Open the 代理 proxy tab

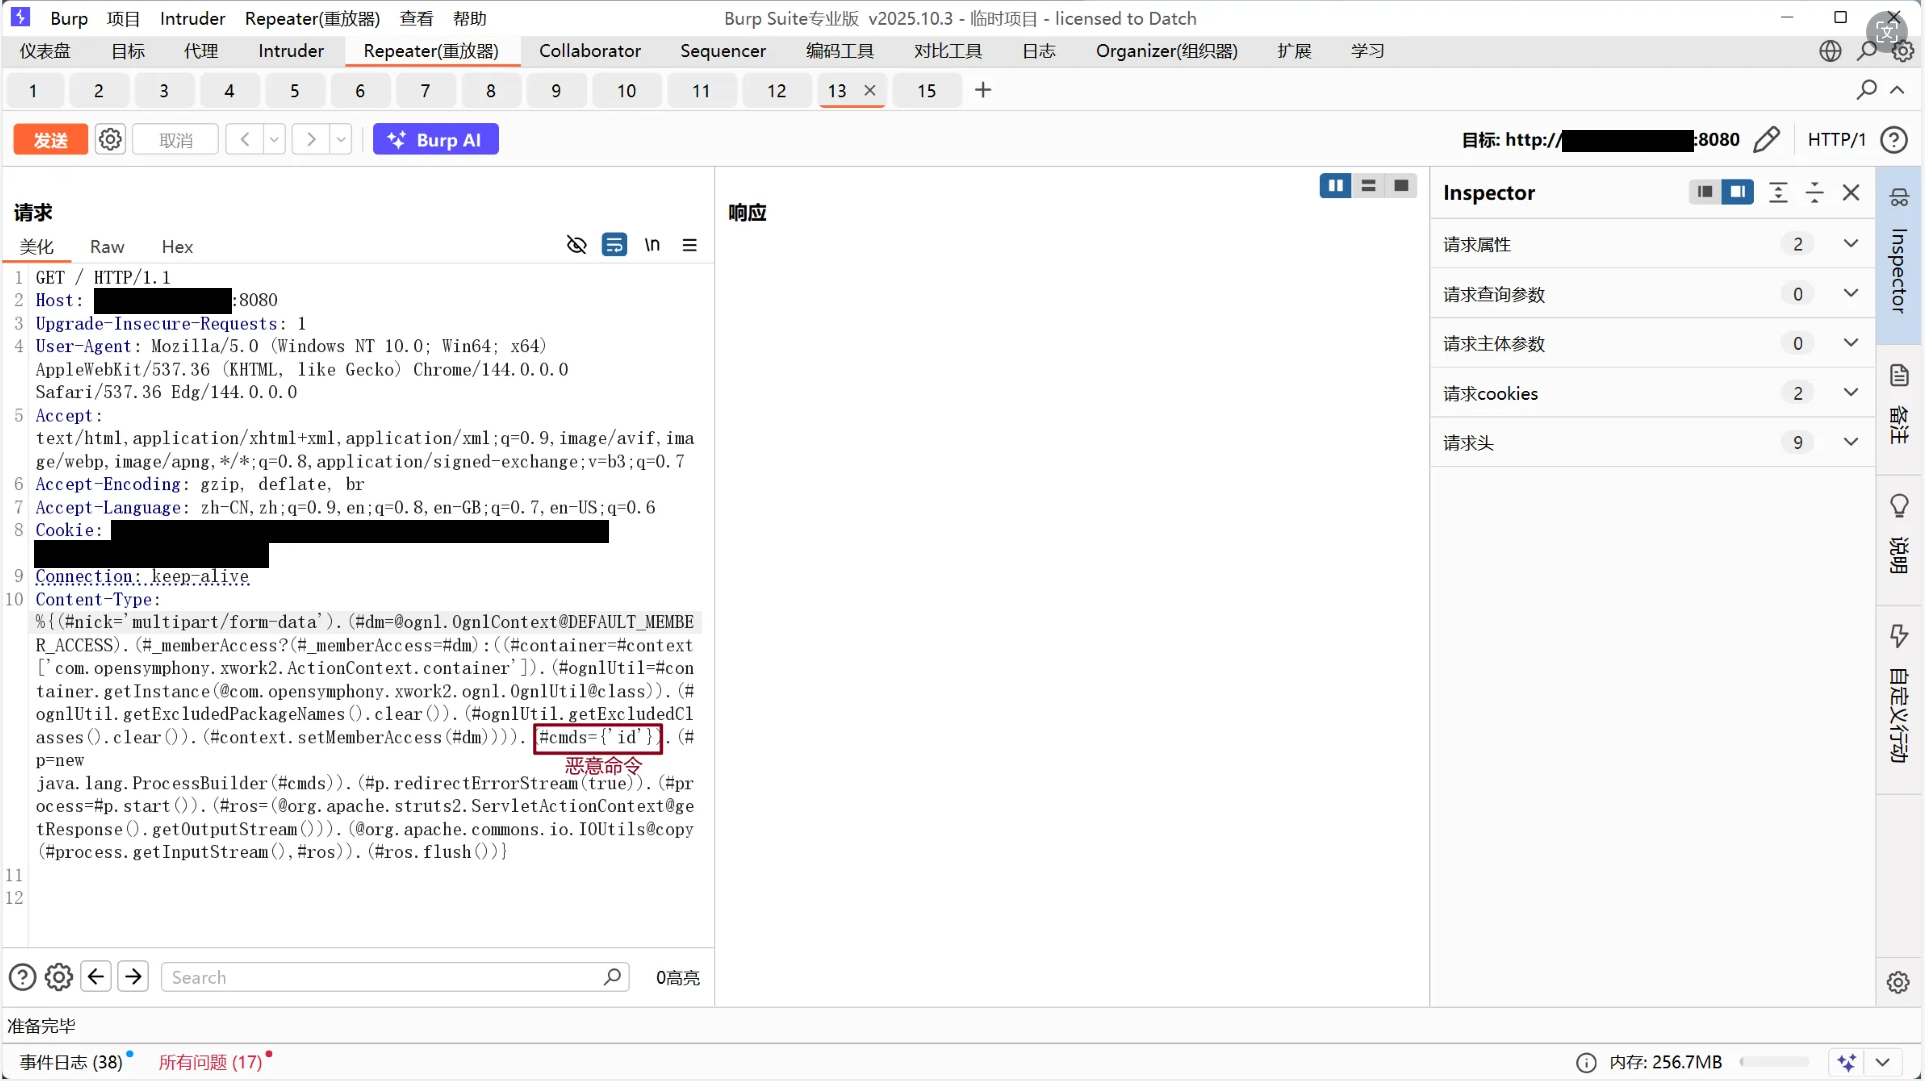click(201, 51)
